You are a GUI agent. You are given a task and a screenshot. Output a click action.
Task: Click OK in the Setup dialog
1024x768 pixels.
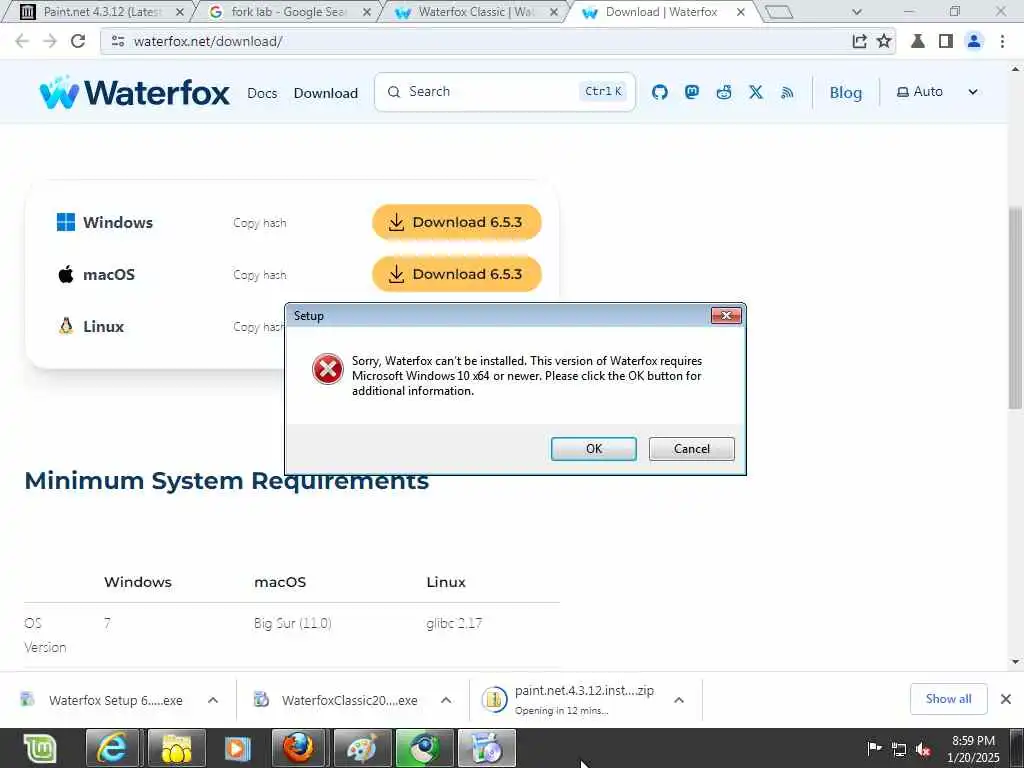click(594, 449)
